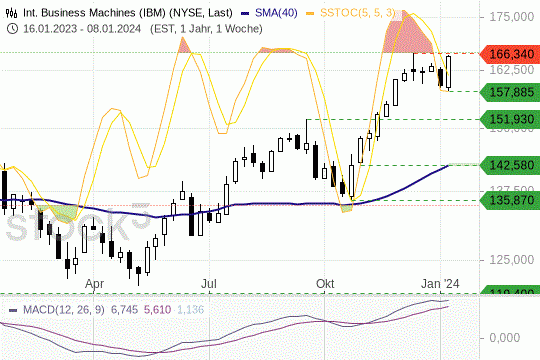Select the SSTOC(5, 5, 3) indicator label

click(x=357, y=13)
